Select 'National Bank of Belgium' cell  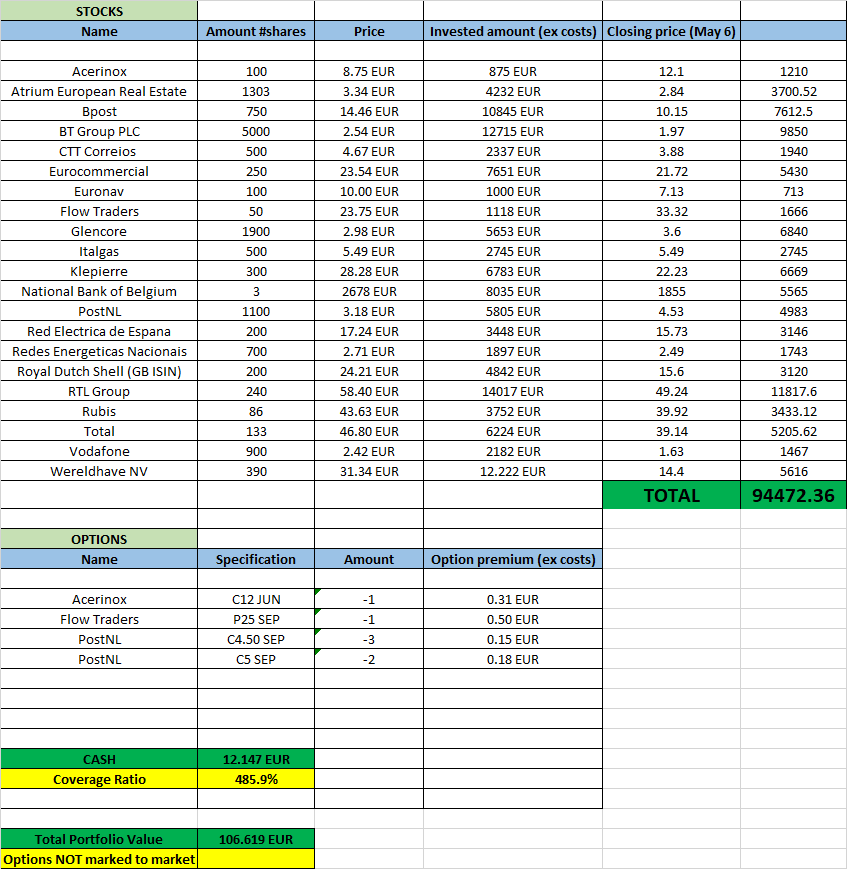[99, 290]
